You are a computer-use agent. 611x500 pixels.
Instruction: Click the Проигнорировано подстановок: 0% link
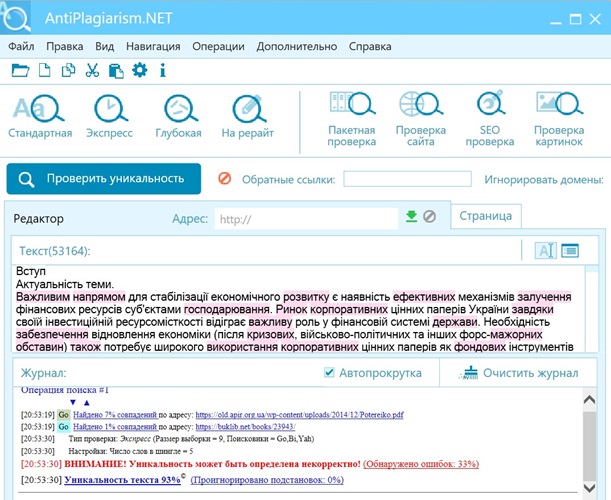coord(267,480)
